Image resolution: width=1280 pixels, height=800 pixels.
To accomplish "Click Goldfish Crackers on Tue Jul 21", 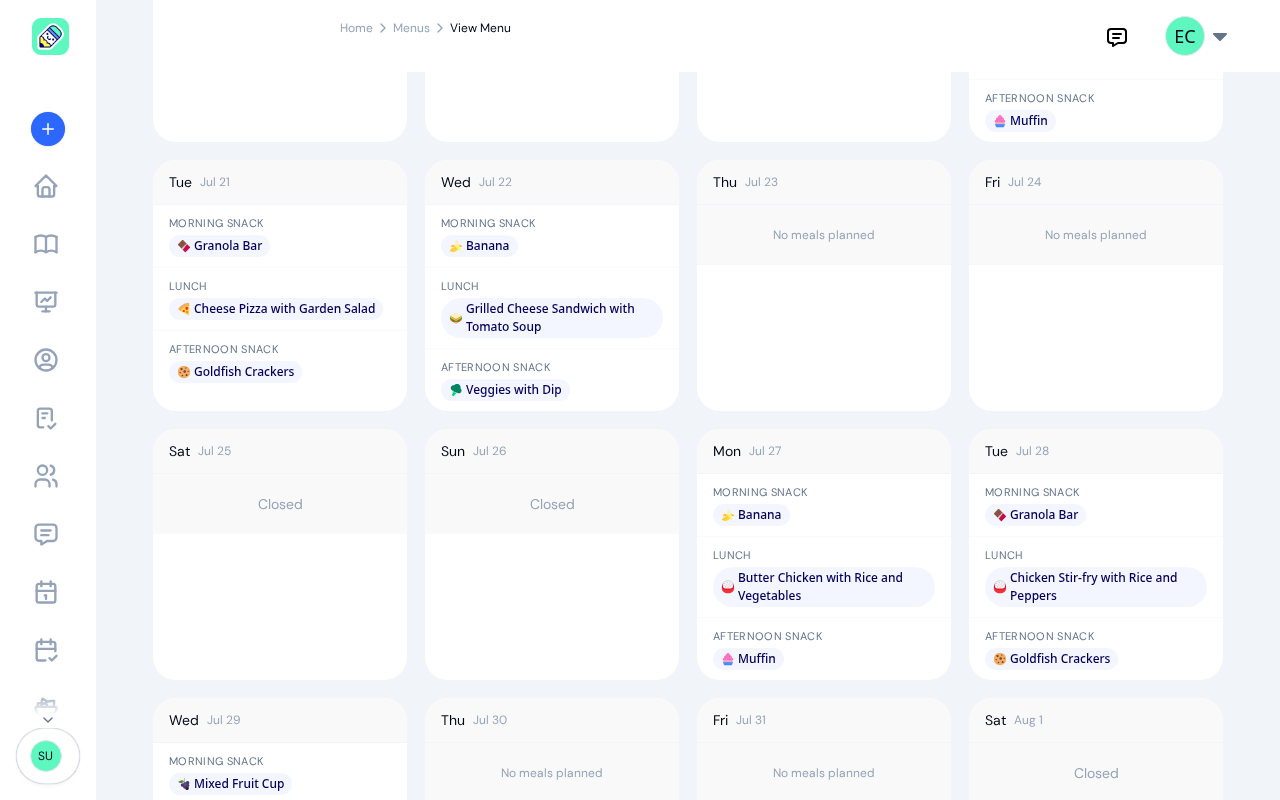I will (235, 372).
